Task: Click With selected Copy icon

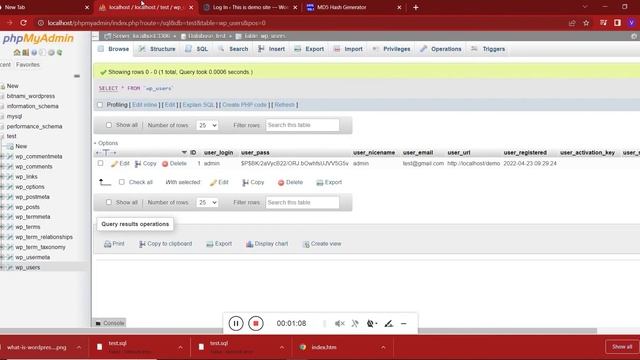Action: pos(245,182)
